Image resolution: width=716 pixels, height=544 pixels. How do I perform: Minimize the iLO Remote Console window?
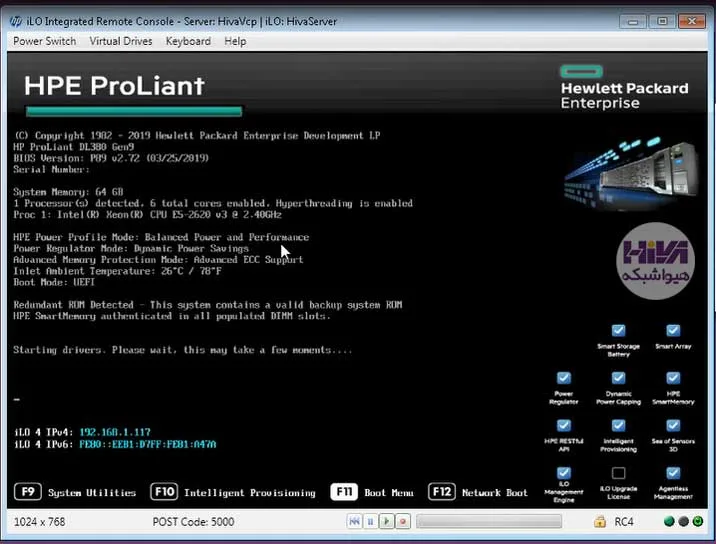click(633, 21)
